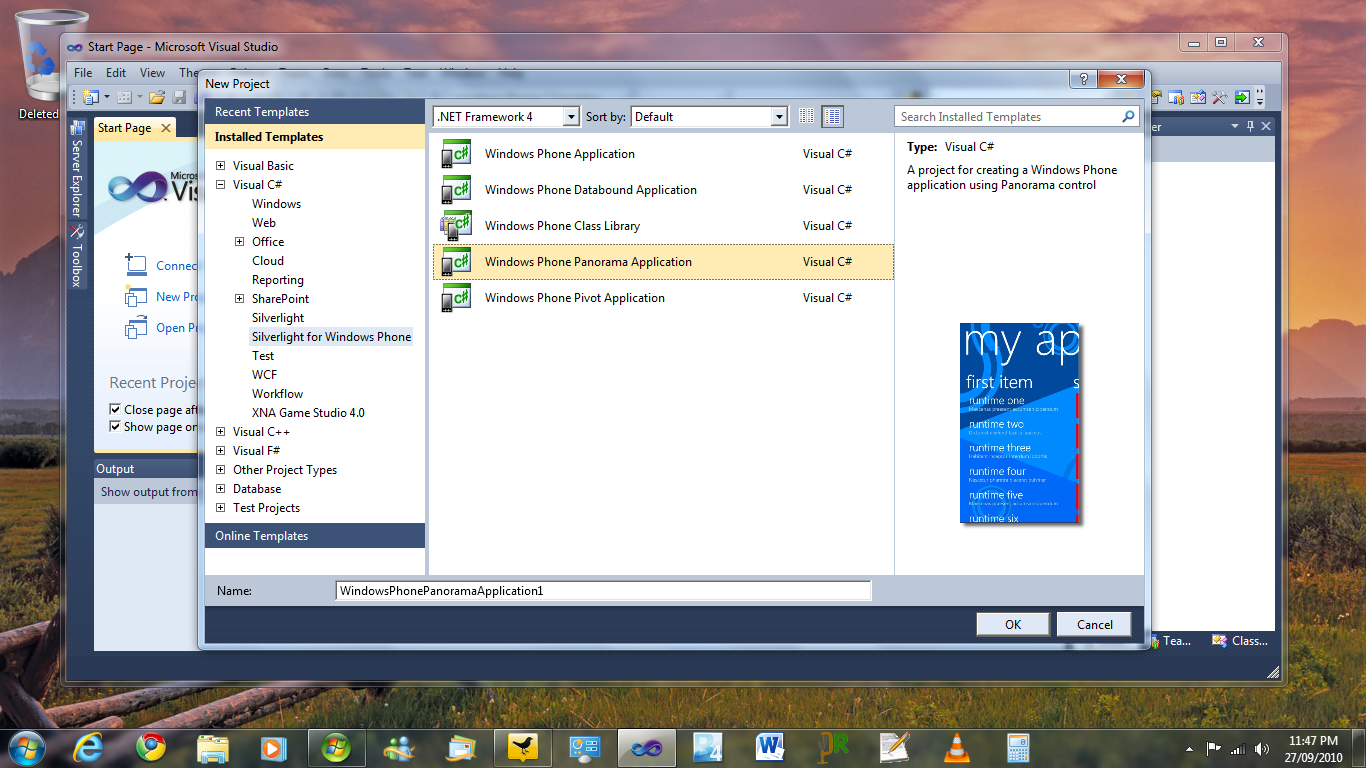Open toolbar overflow options arrow at right end
Viewport: 1366px width, 768px height.
[1260, 97]
